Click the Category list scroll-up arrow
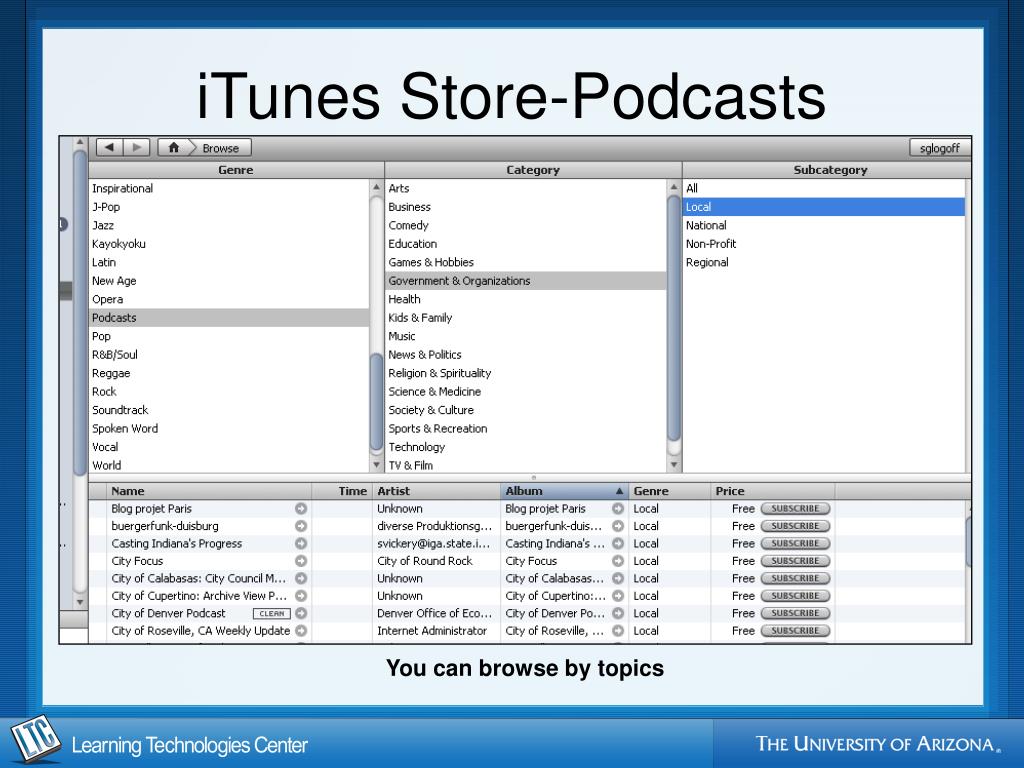Viewport: 1024px width, 768px height. pyautogui.click(x=674, y=187)
